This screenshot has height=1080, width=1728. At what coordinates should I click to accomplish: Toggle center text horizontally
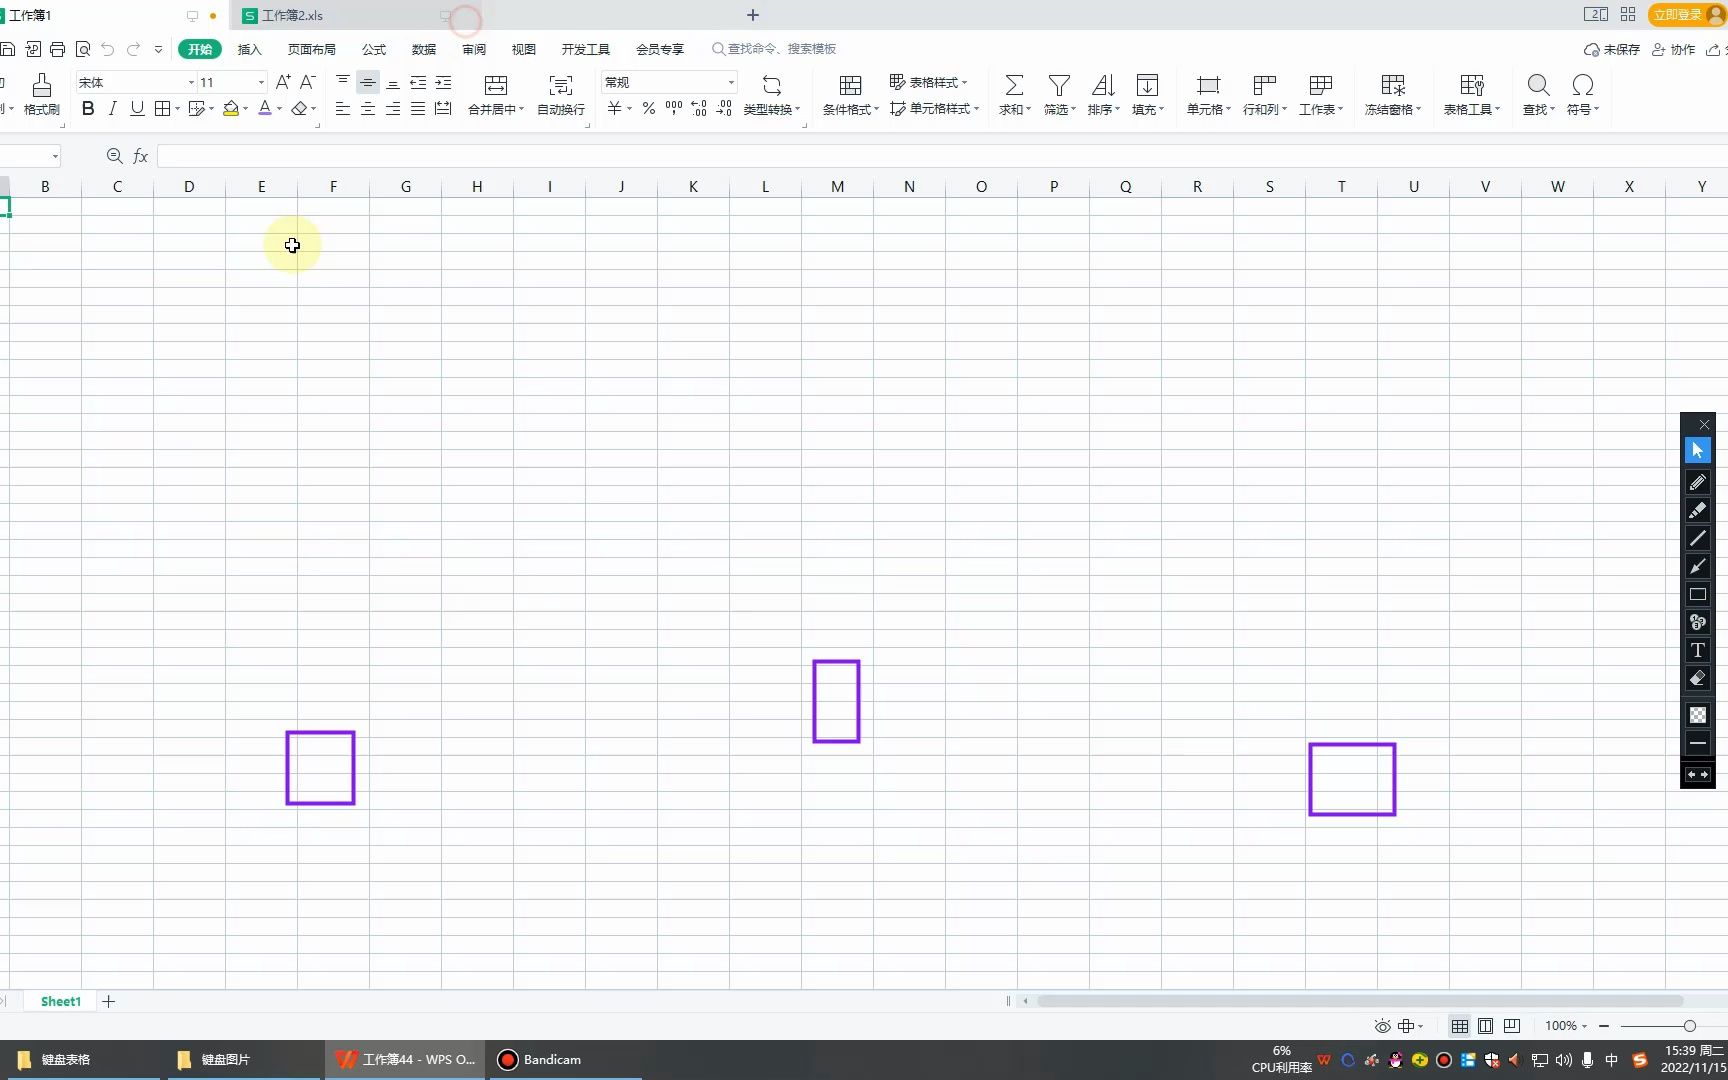(x=368, y=109)
